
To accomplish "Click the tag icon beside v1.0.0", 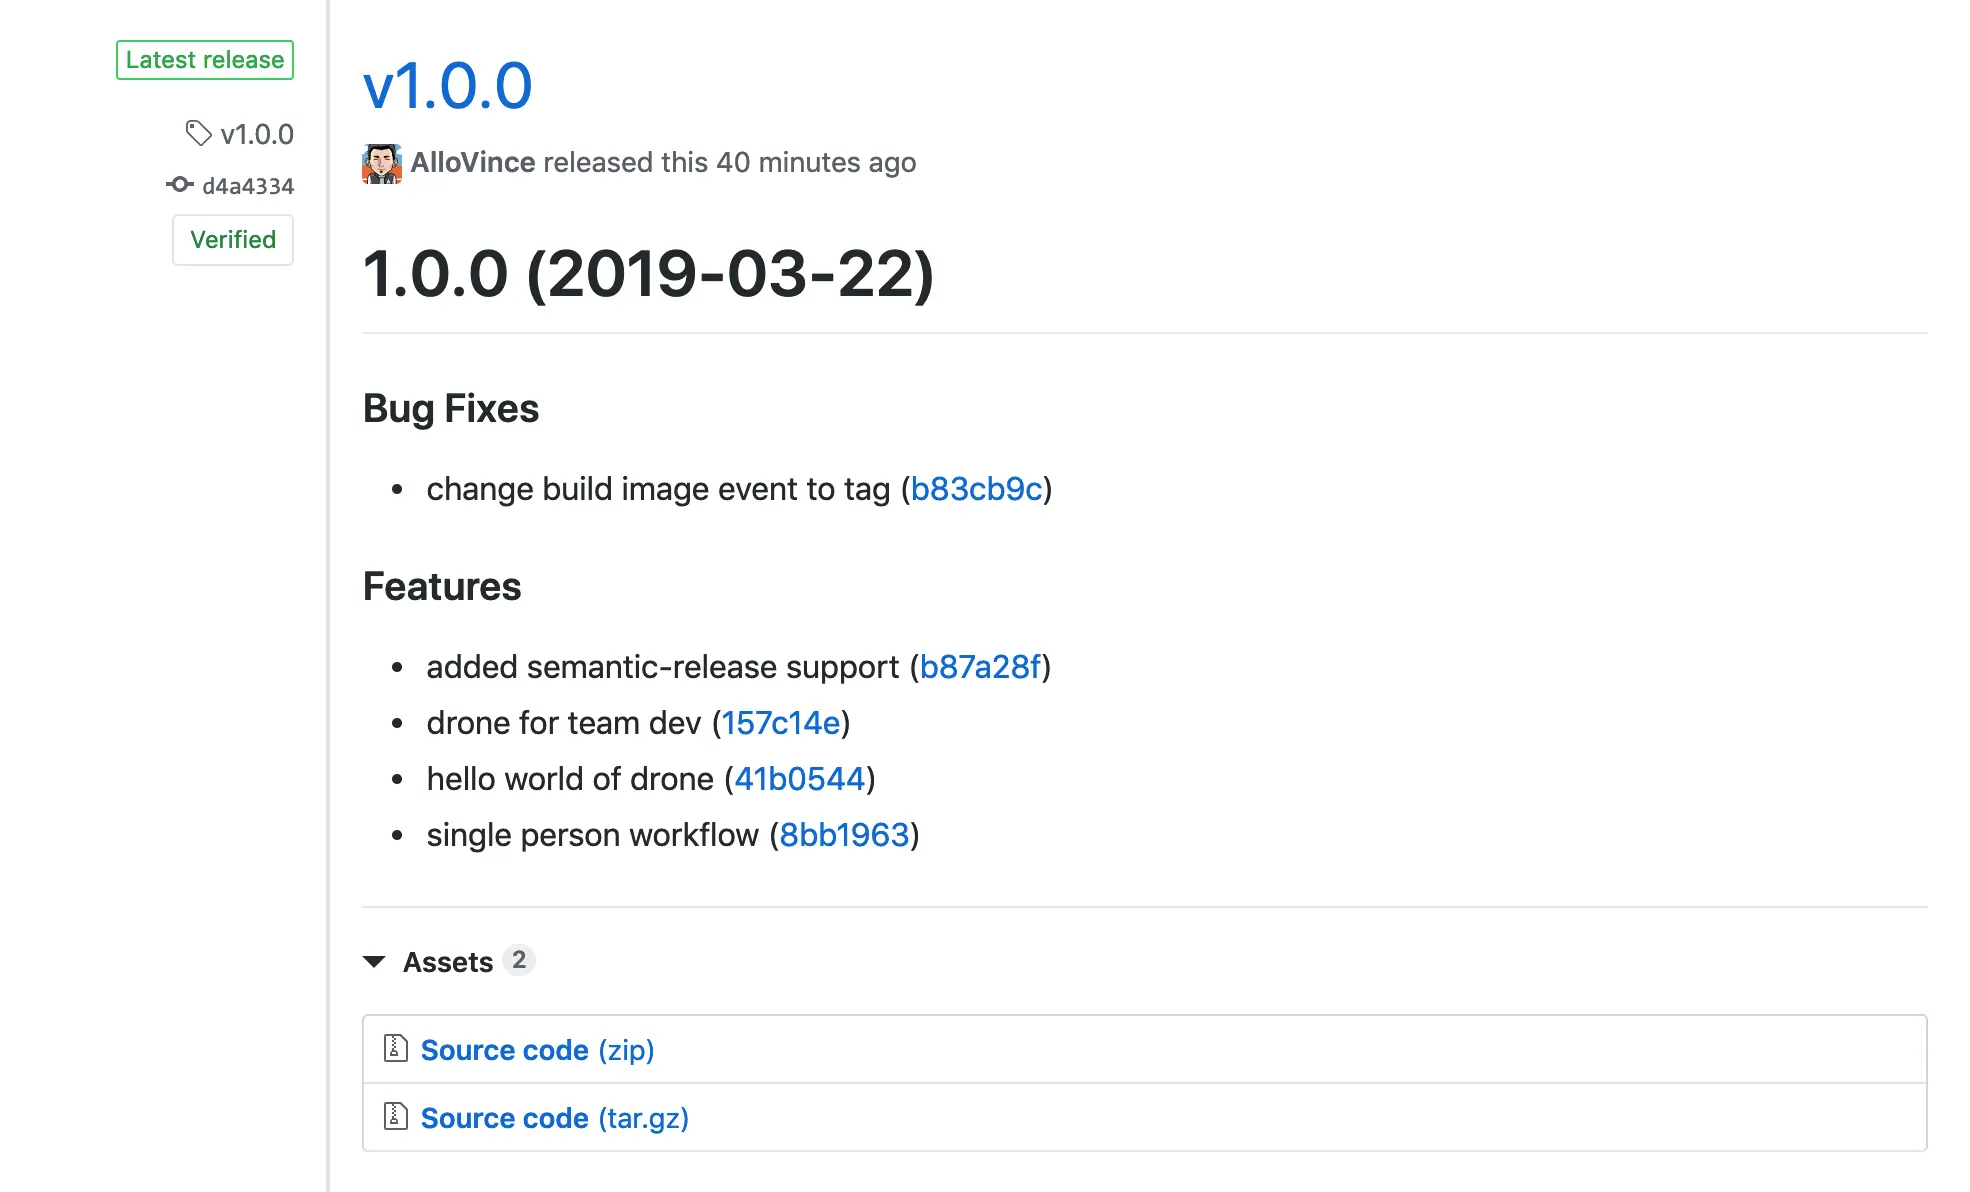I will [198, 133].
